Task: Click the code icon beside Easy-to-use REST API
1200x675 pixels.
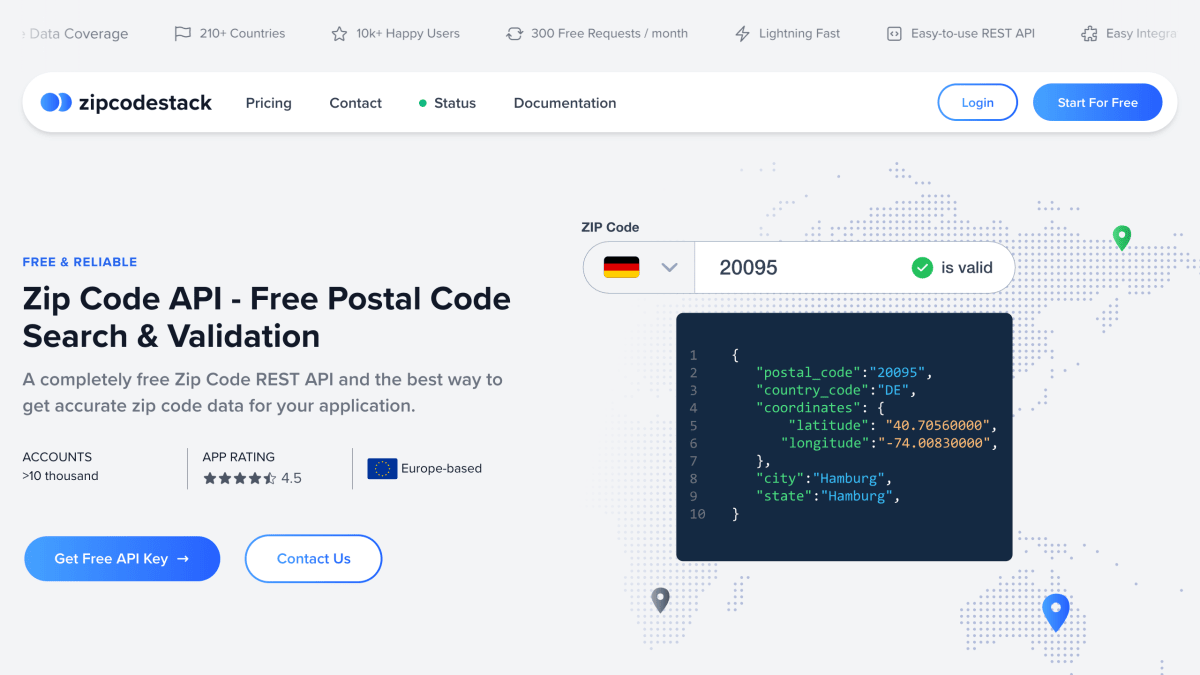Action: coord(894,34)
